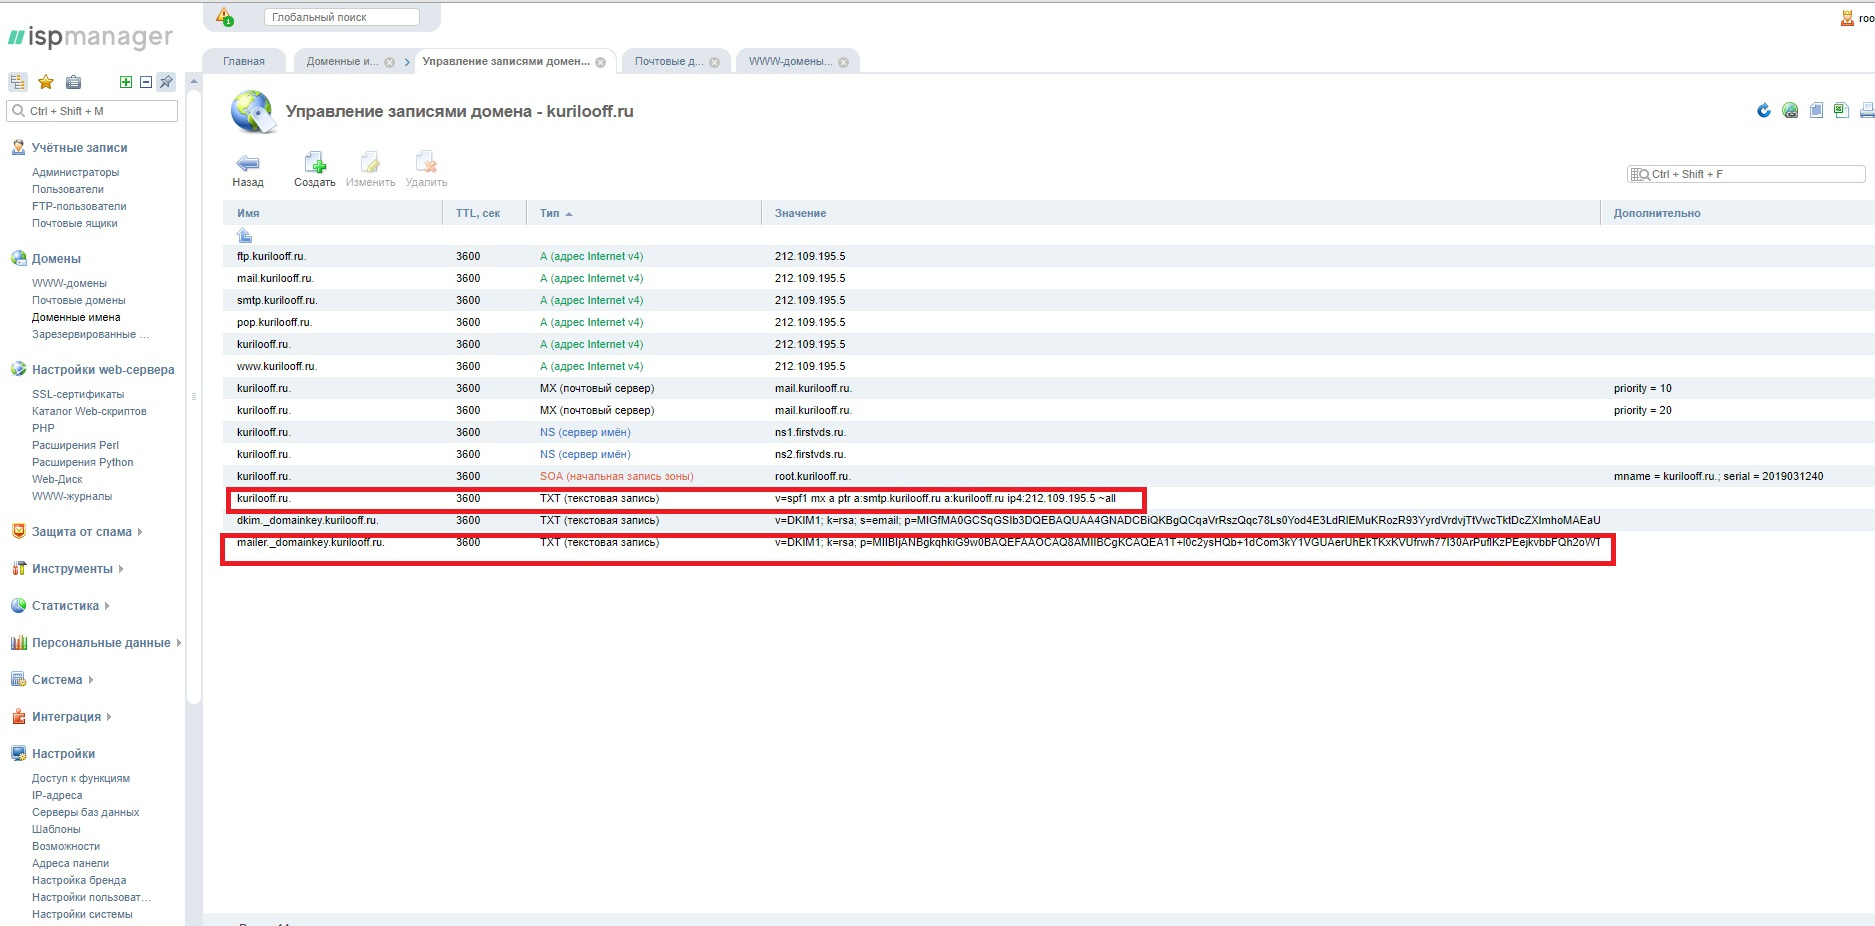Refresh the records list icon
Image resolution: width=1875 pixels, height=926 pixels.
pos(1764,111)
